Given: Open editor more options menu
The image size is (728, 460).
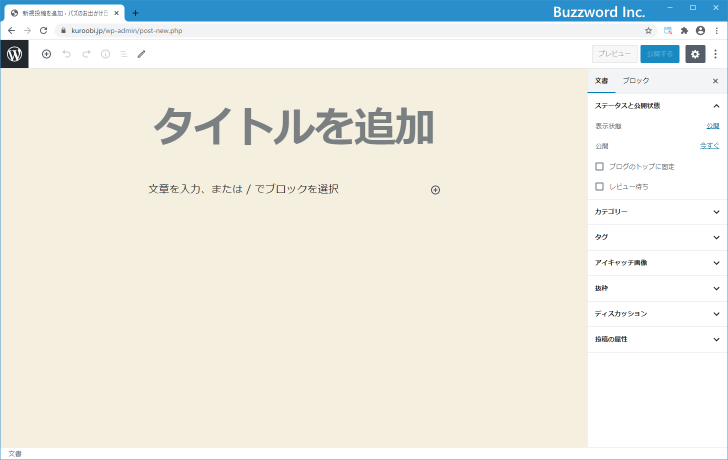Looking at the screenshot, I should 715,54.
